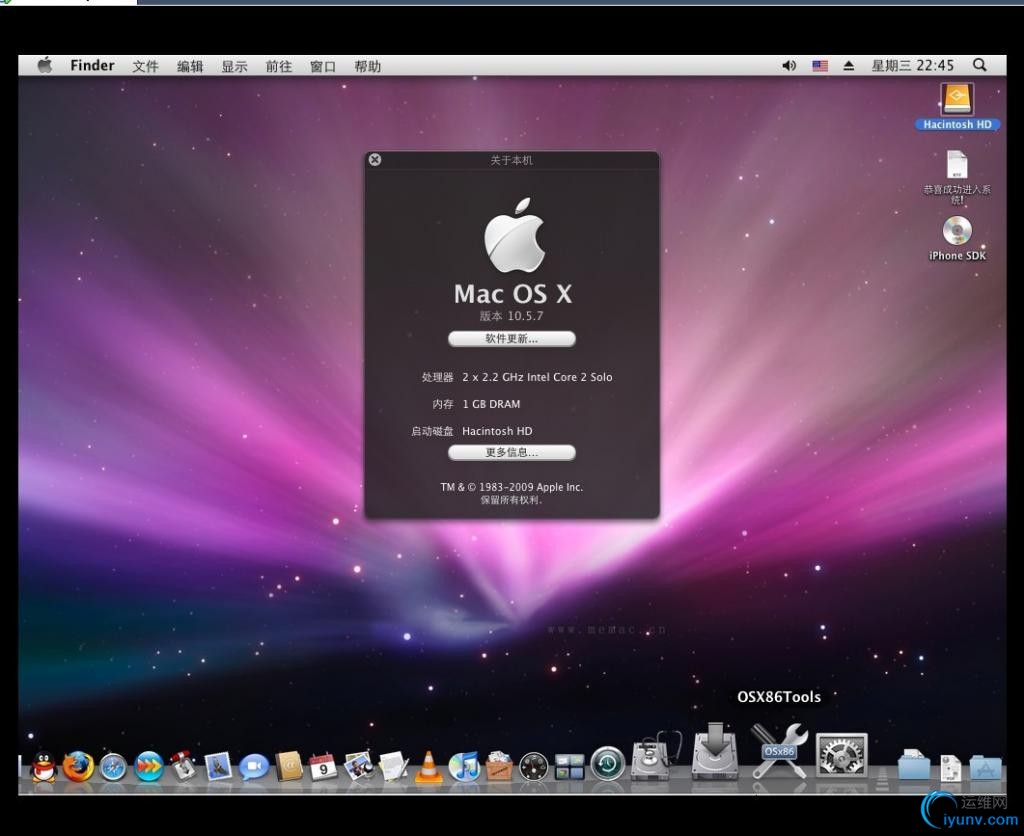Open System Preferences gear icon
The width and height of the screenshot is (1024, 836).
pyautogui.click(x=842, y=756)
